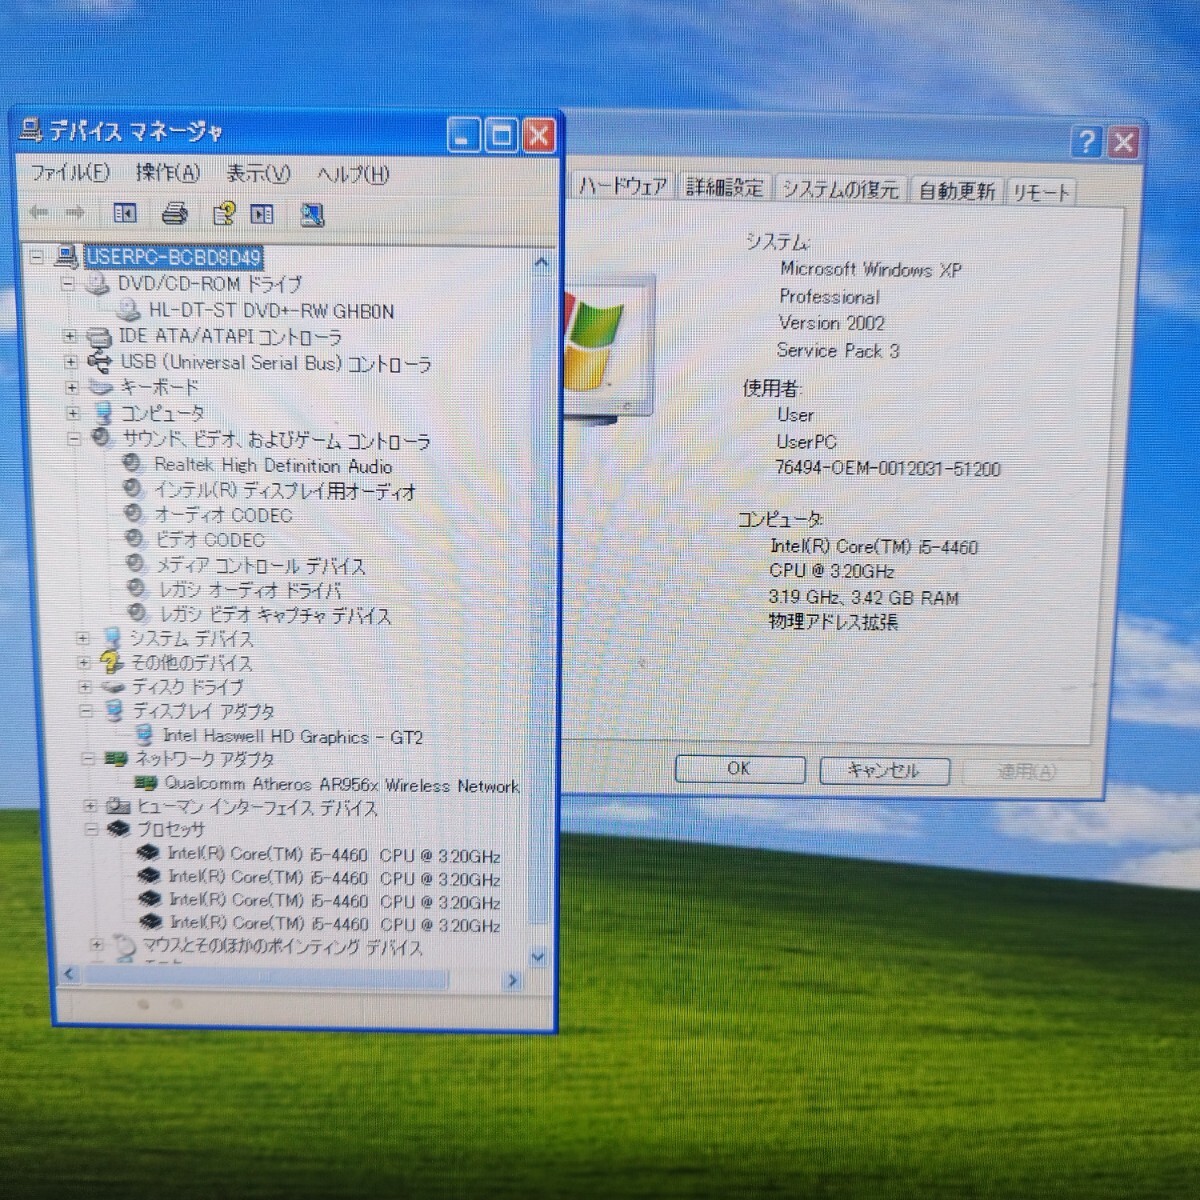Open the 操作(A) menu
The height and width of the screenshot is (1200, 1200).
point(167,173)
